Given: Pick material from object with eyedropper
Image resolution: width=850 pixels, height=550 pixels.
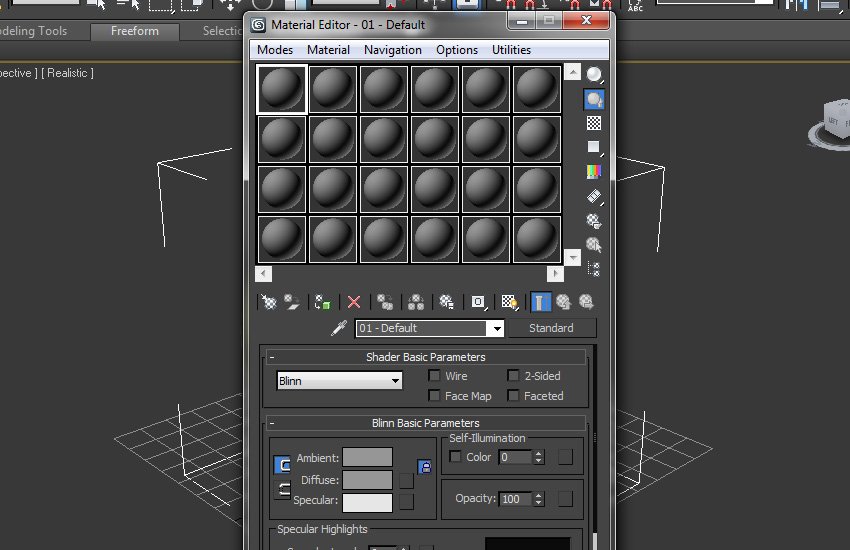Looking at the screenshot, I should 338,329.
